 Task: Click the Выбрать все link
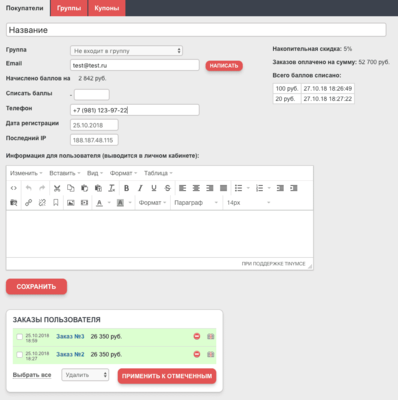click(32, 375)
